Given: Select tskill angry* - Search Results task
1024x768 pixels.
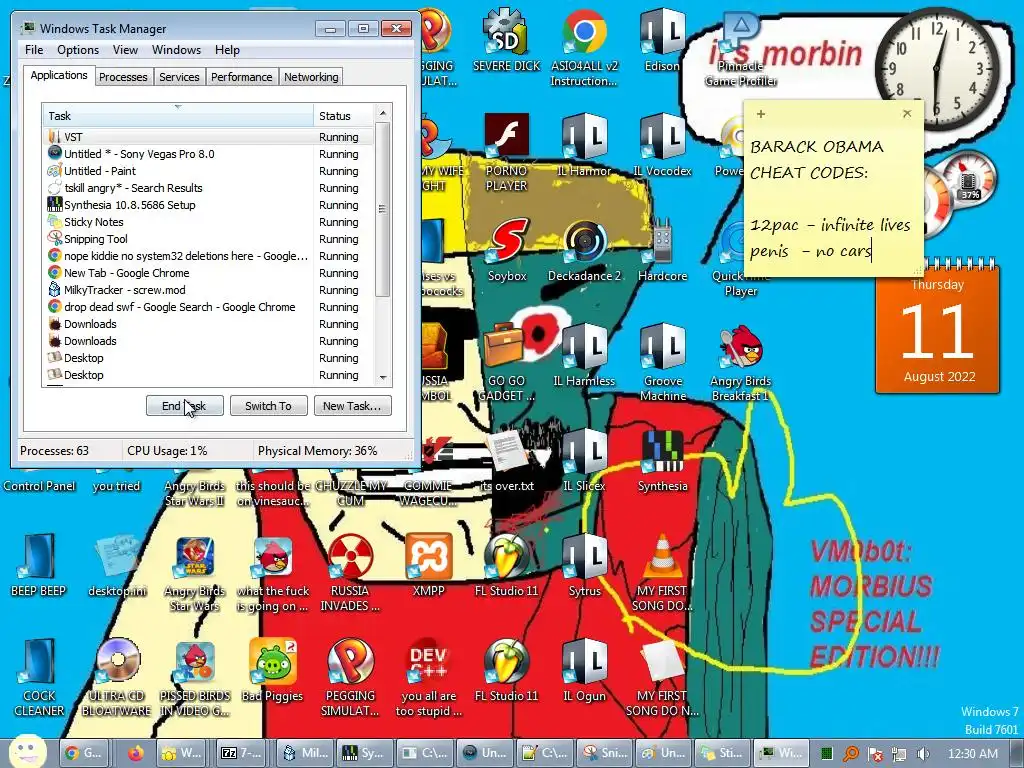Looking at the screenshot, I should (x=210, y=188).
